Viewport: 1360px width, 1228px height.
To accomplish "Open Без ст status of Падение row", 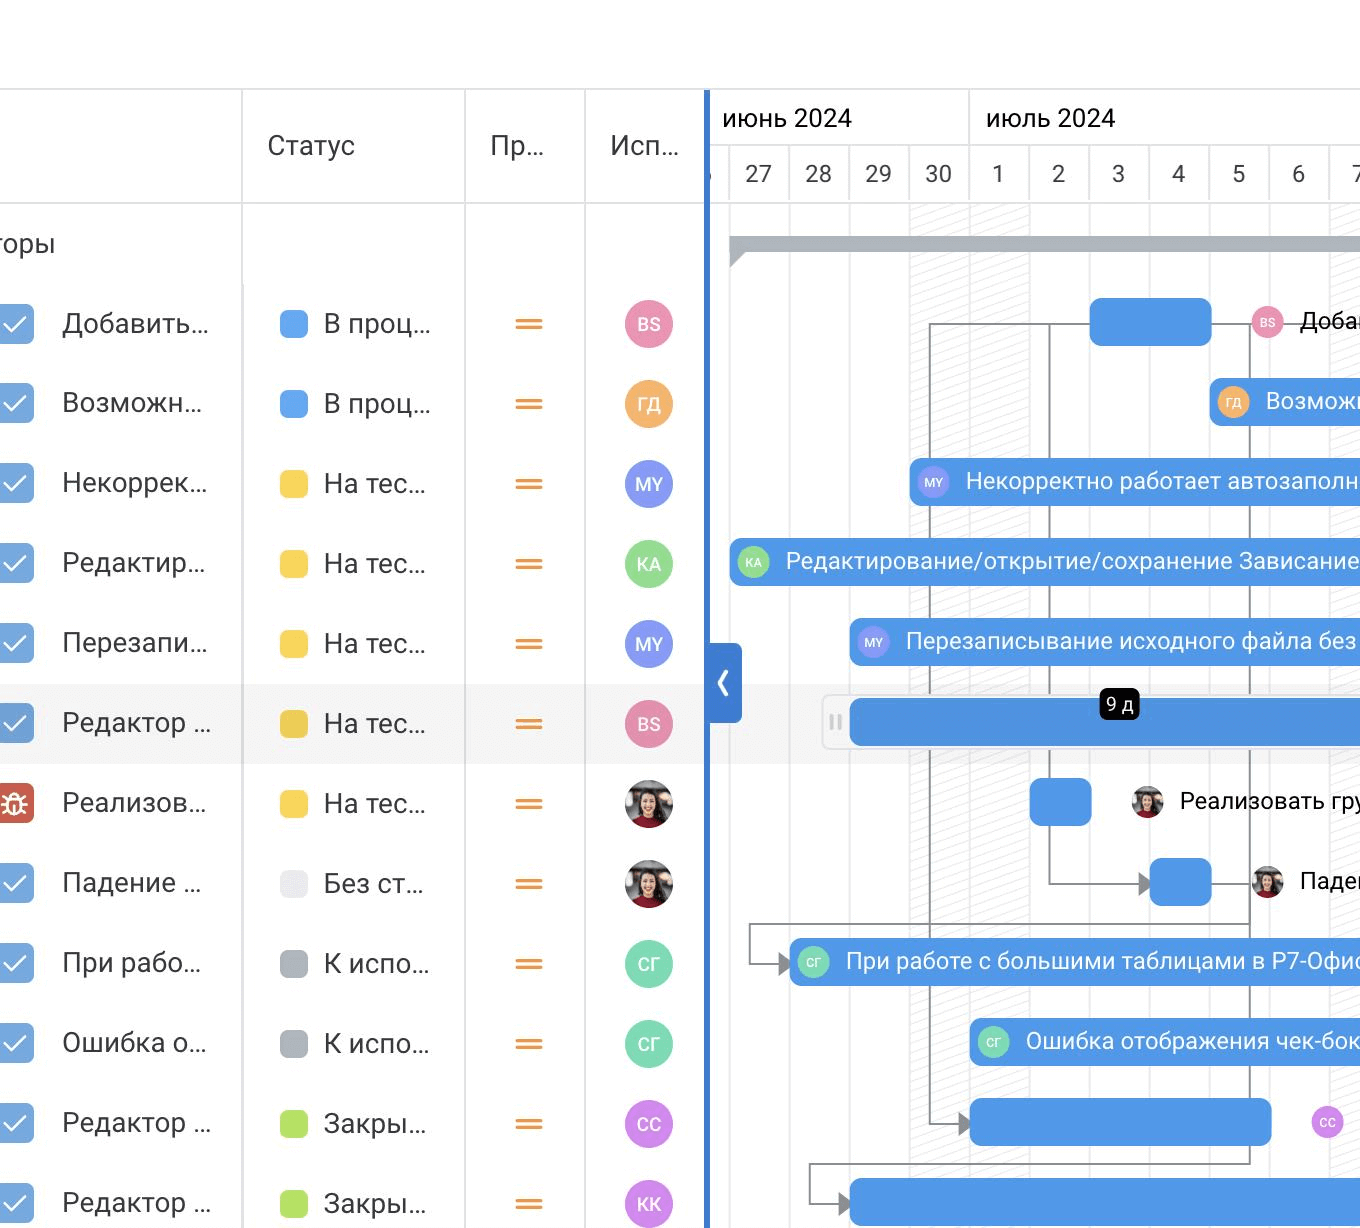I will click(x=352, y=884).
